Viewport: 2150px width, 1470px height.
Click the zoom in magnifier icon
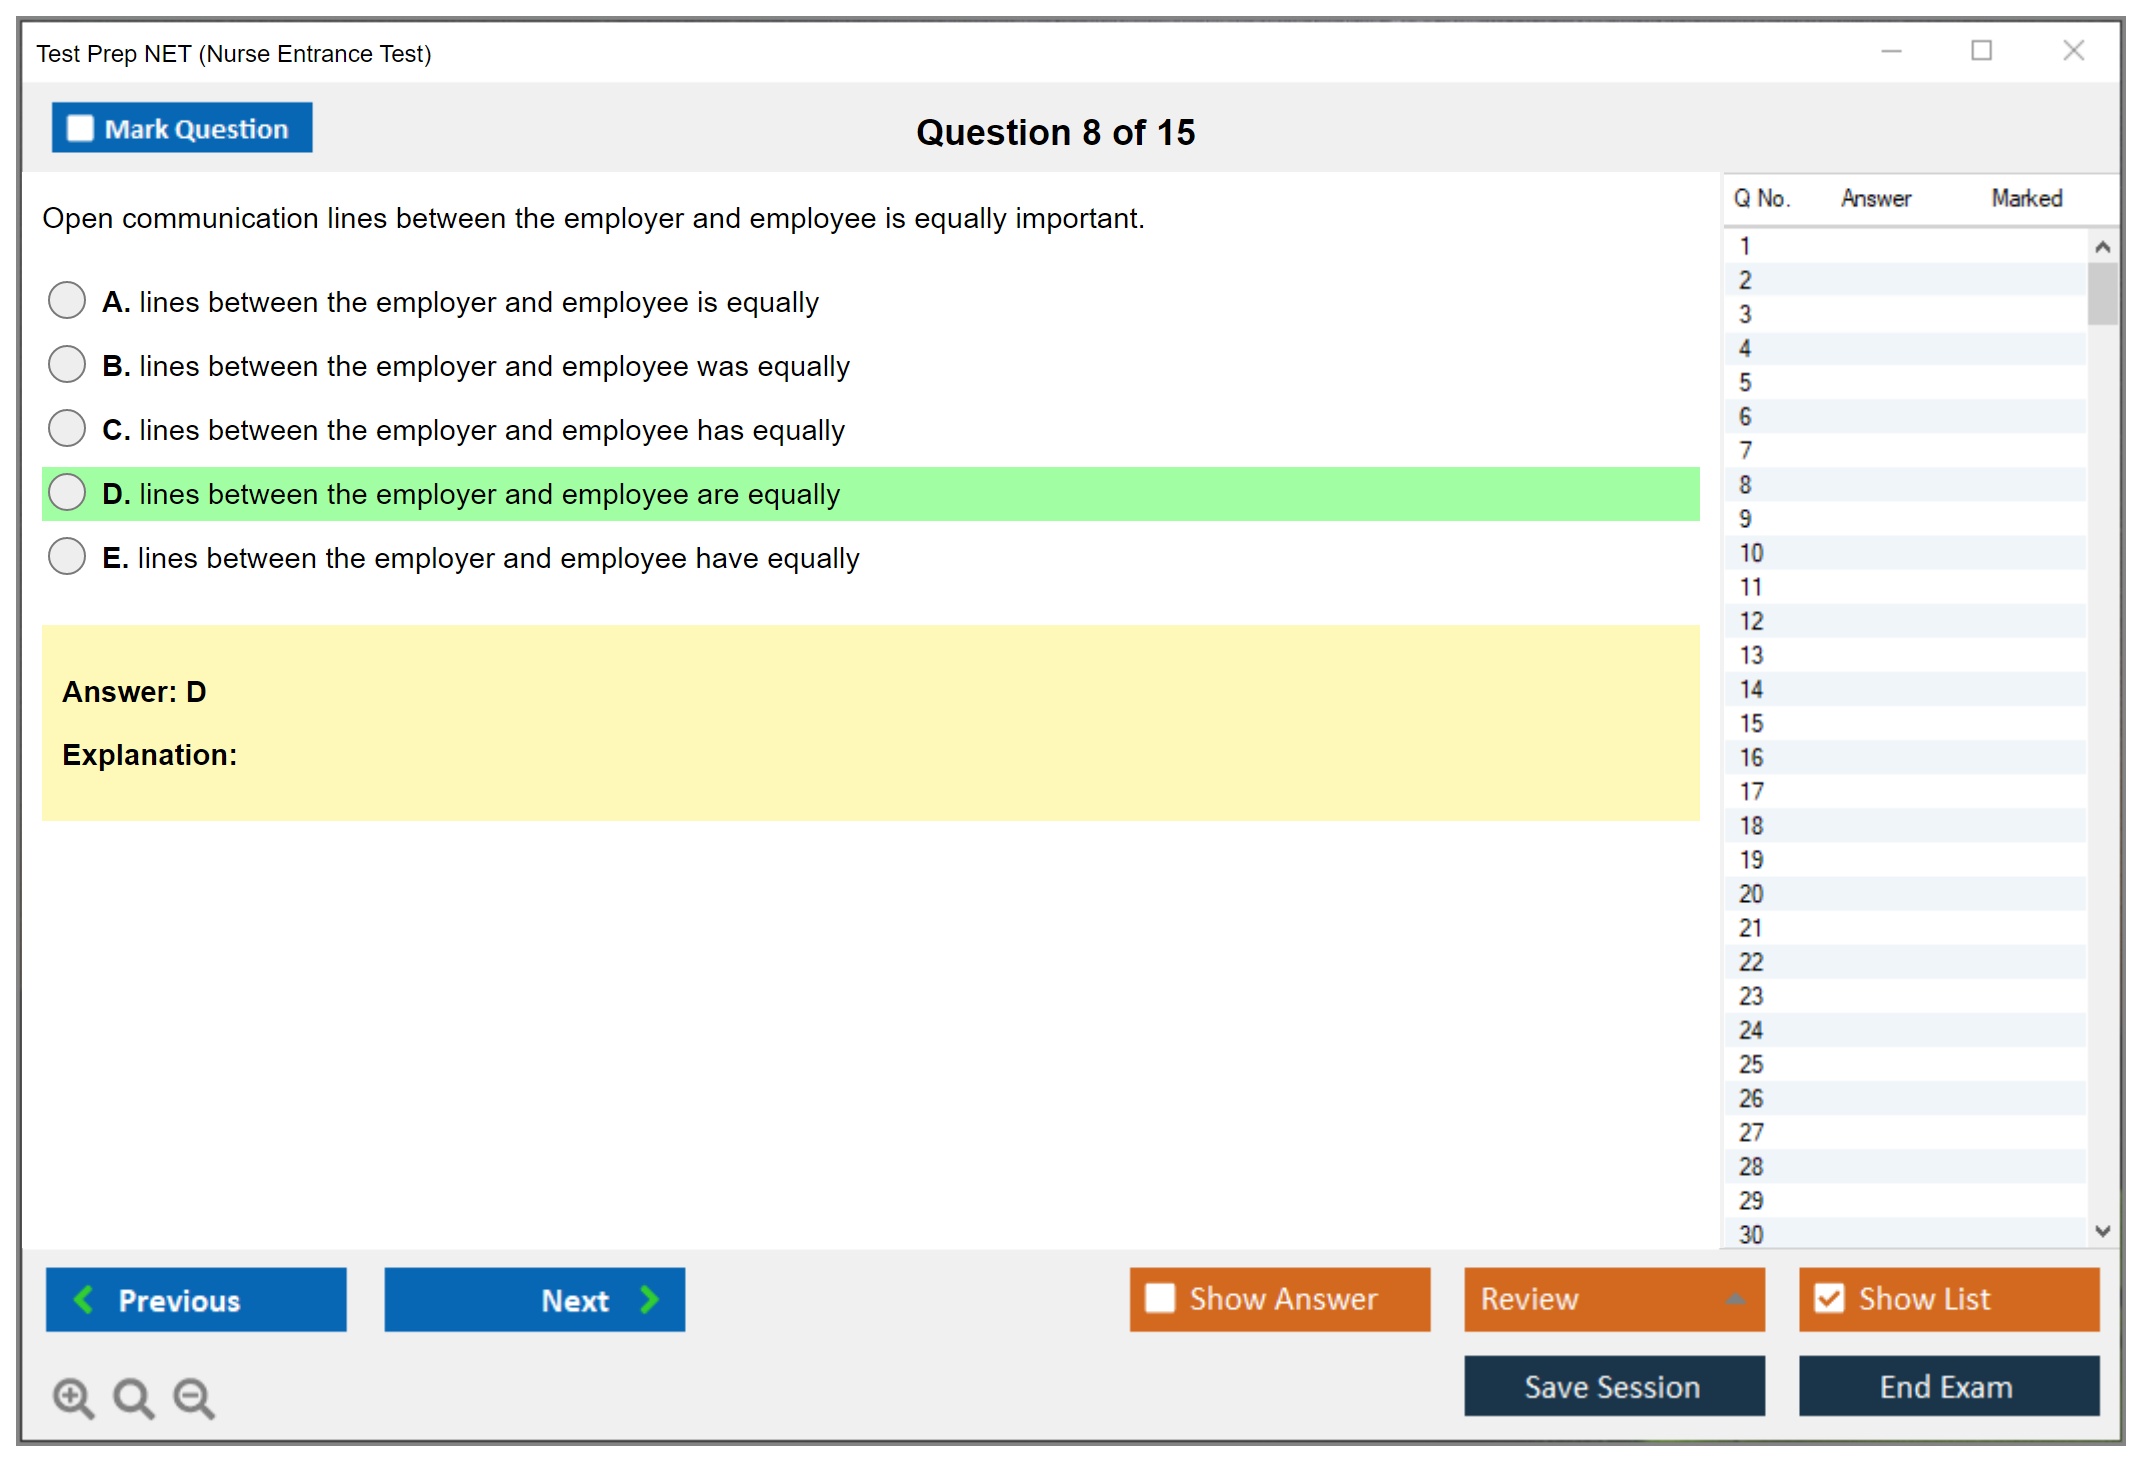pyautogui.click(x=73, y=1397)
